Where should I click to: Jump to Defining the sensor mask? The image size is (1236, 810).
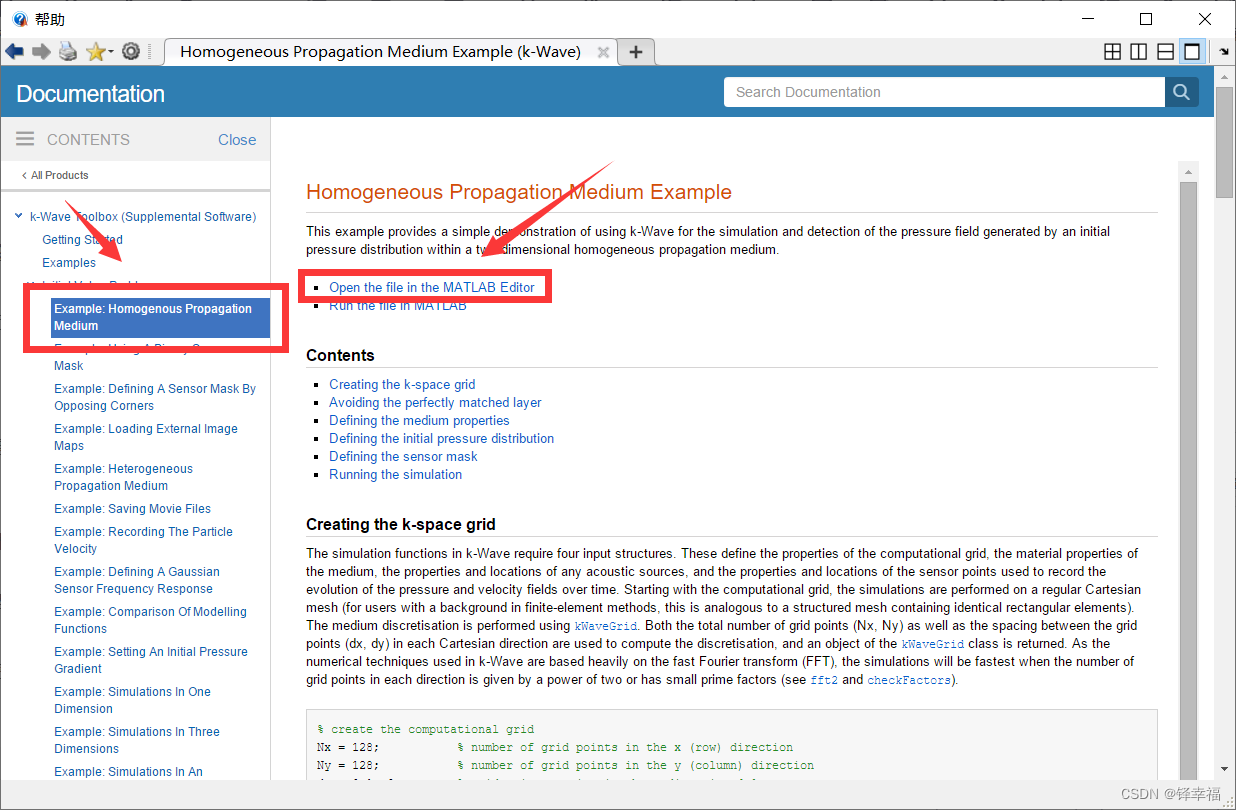(x=403, y=456)
